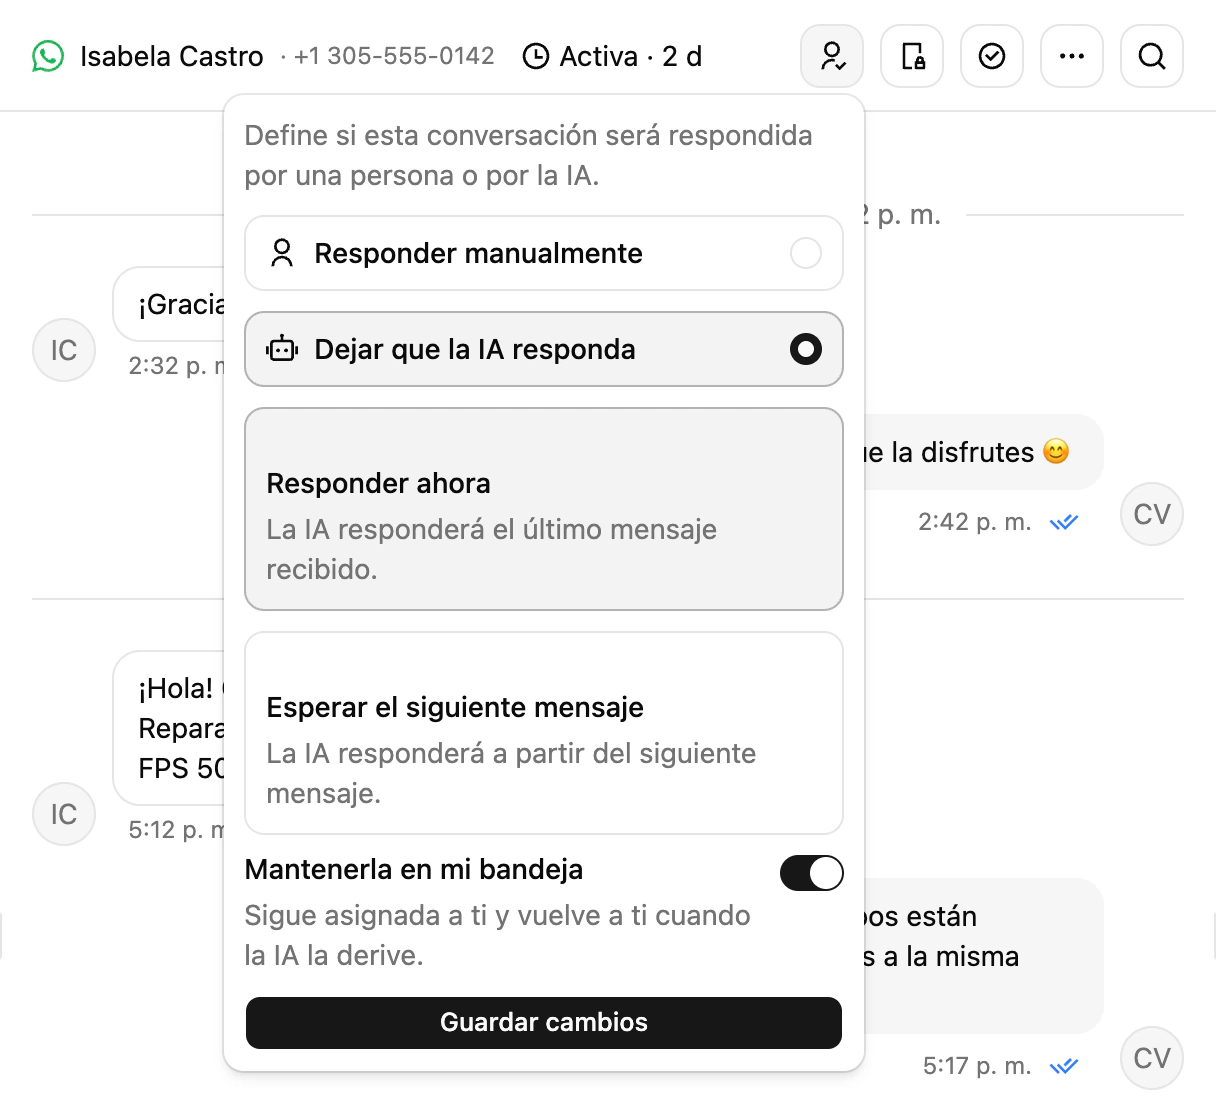Toggle the Mantenerla en mi bandeja switch
Image resolution: width=1216 pixels, height=1120 pixels.
(x=811, y=873)
